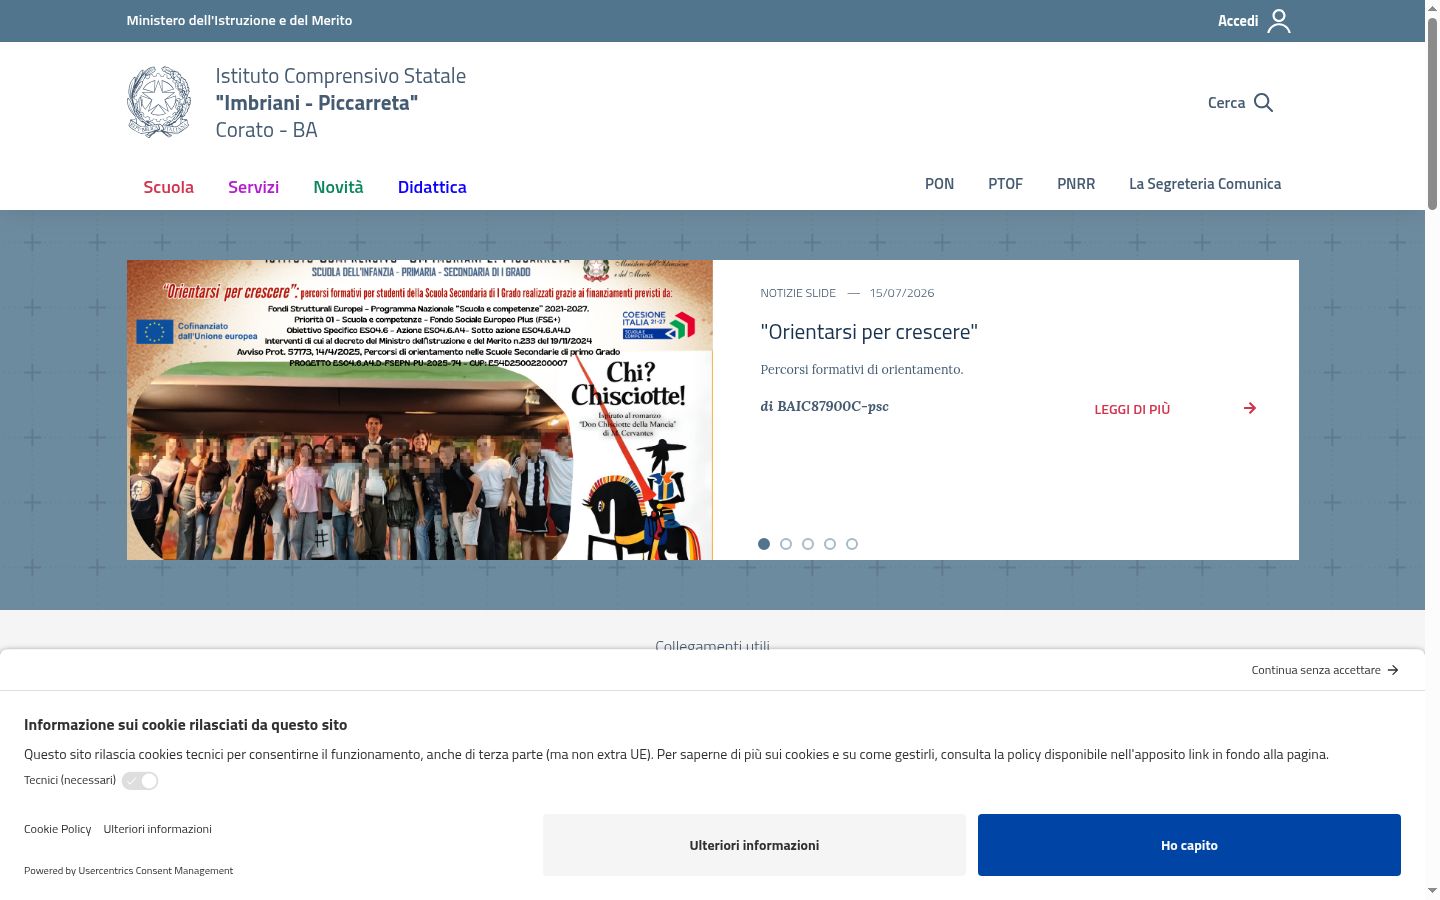Image resolution: width=1440 pixels, height=900 pixels.
Task: Open the Cookie Policy link
Action: 57,829
